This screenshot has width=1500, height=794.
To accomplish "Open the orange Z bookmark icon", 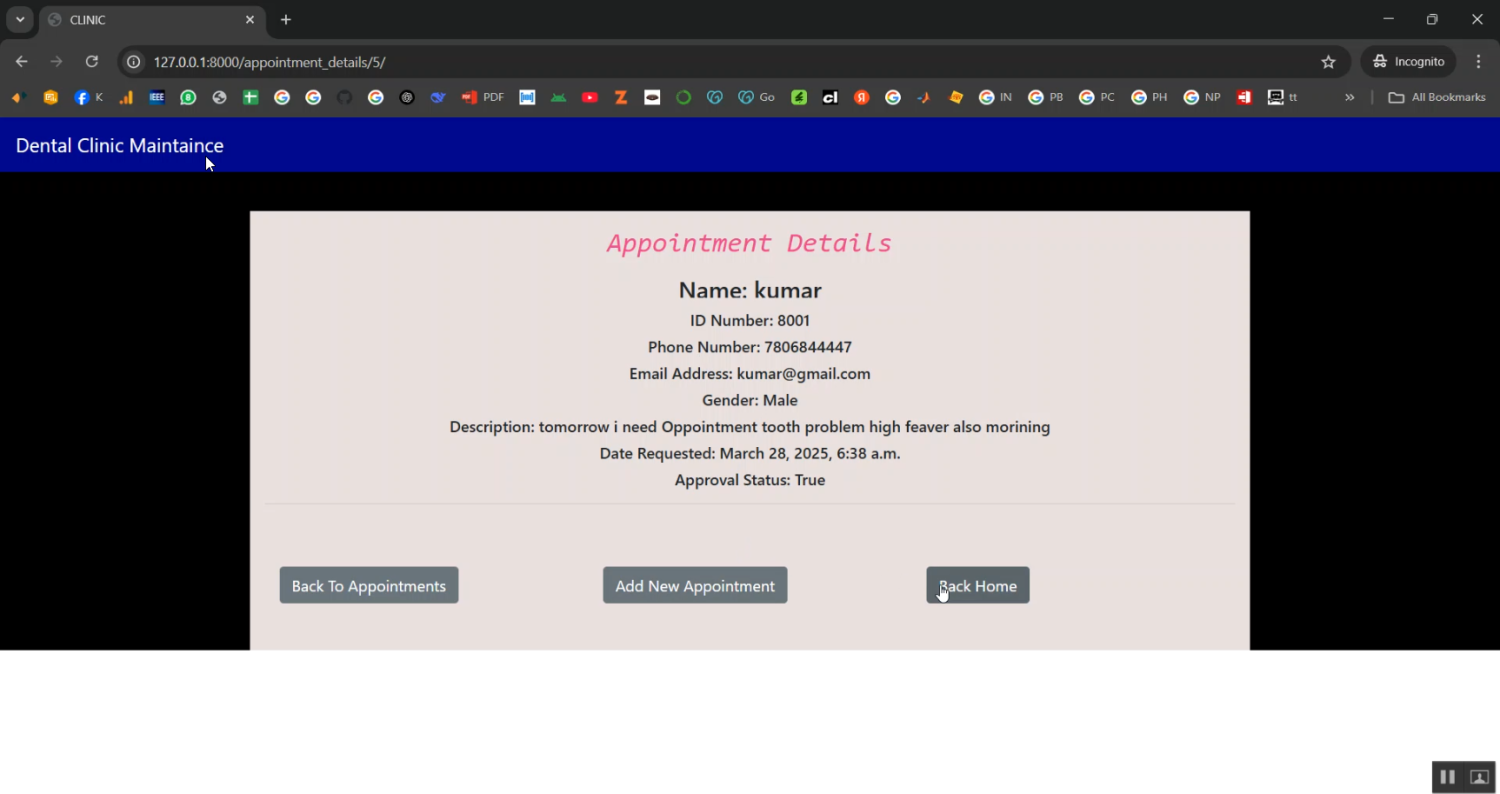I will coord(621,97).
